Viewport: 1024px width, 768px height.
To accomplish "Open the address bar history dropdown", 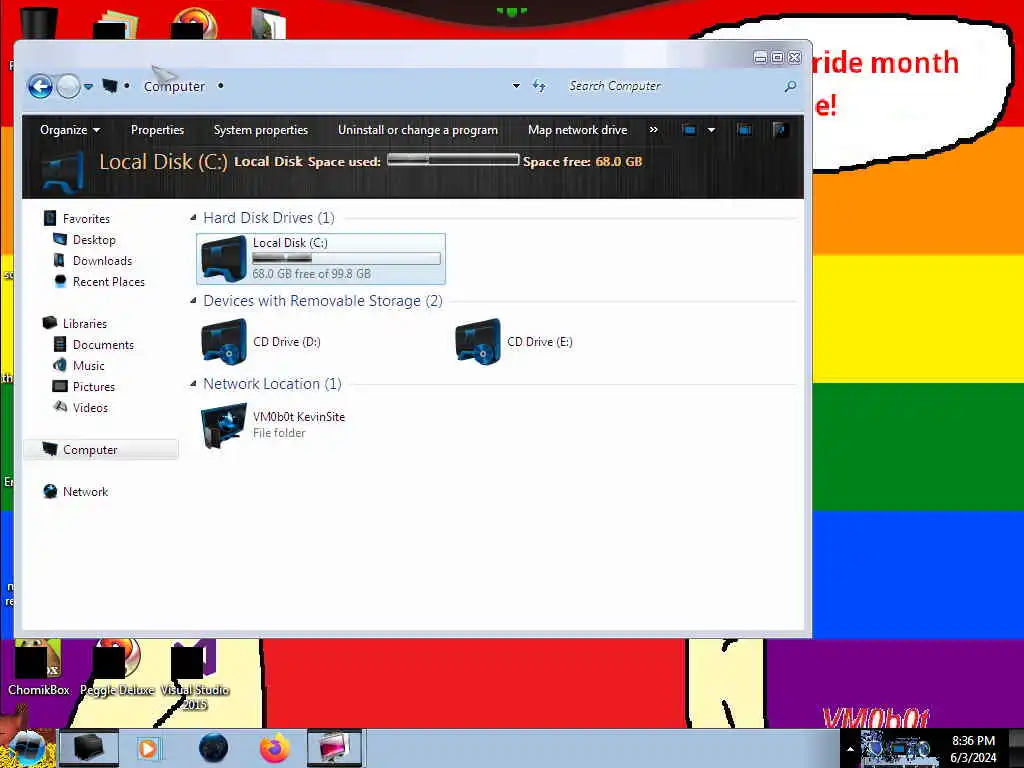I will click(x=516, y=86).
